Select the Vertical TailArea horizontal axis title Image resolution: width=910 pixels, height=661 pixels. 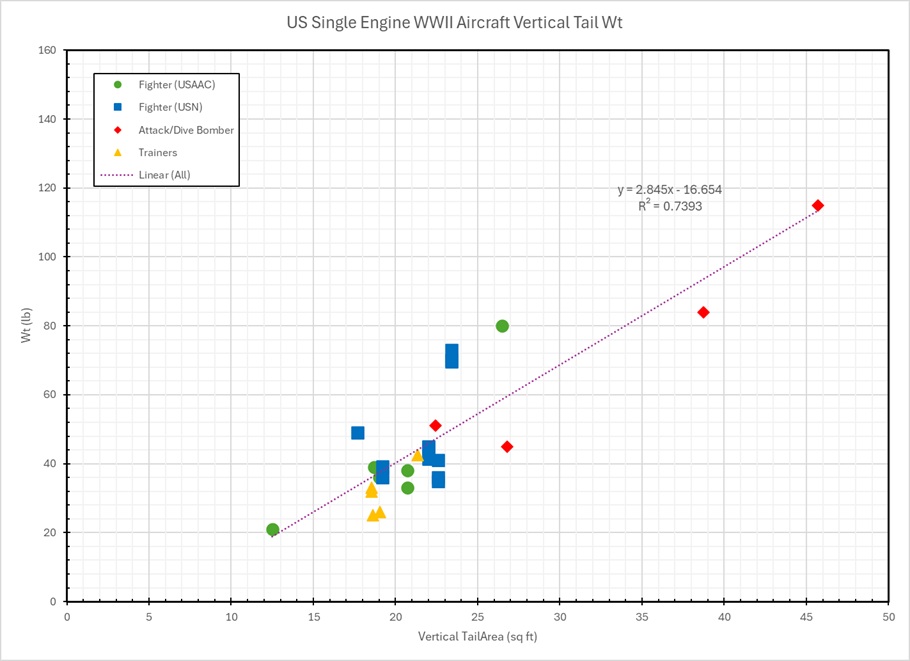477,636
